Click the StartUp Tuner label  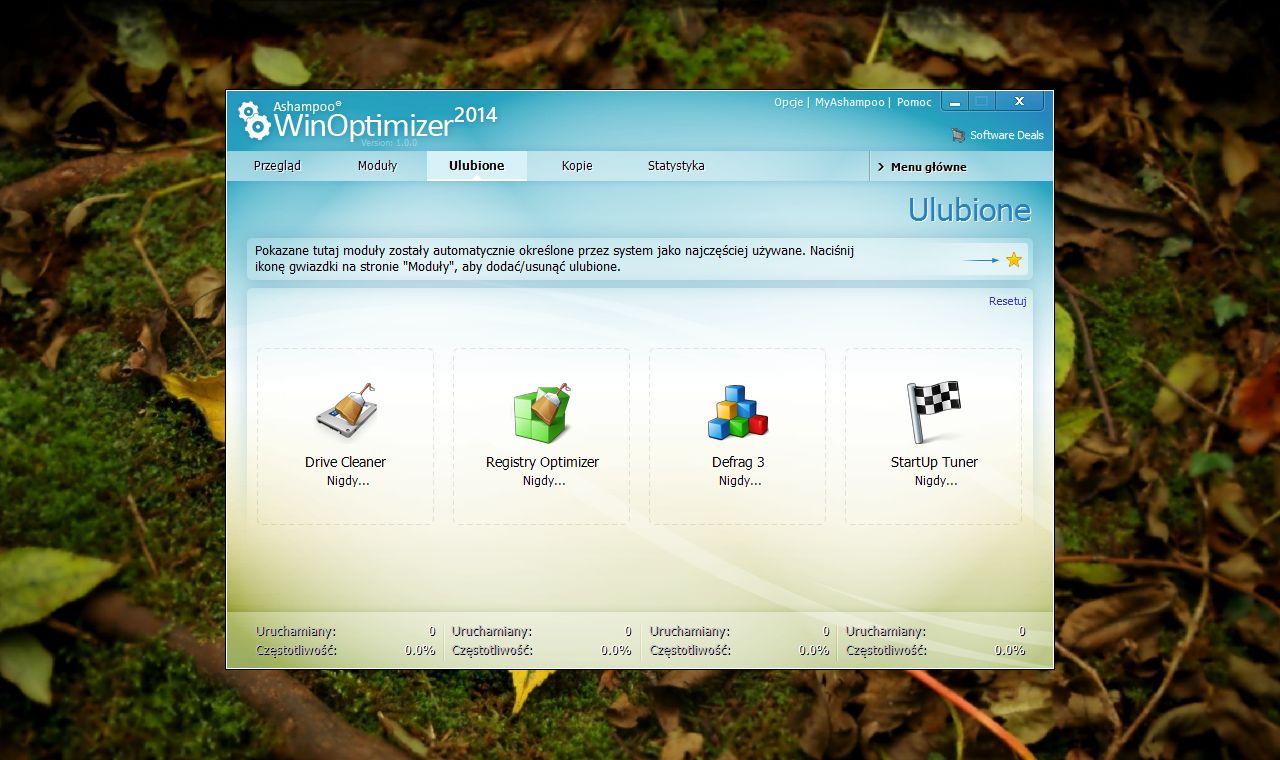(934, 462)
